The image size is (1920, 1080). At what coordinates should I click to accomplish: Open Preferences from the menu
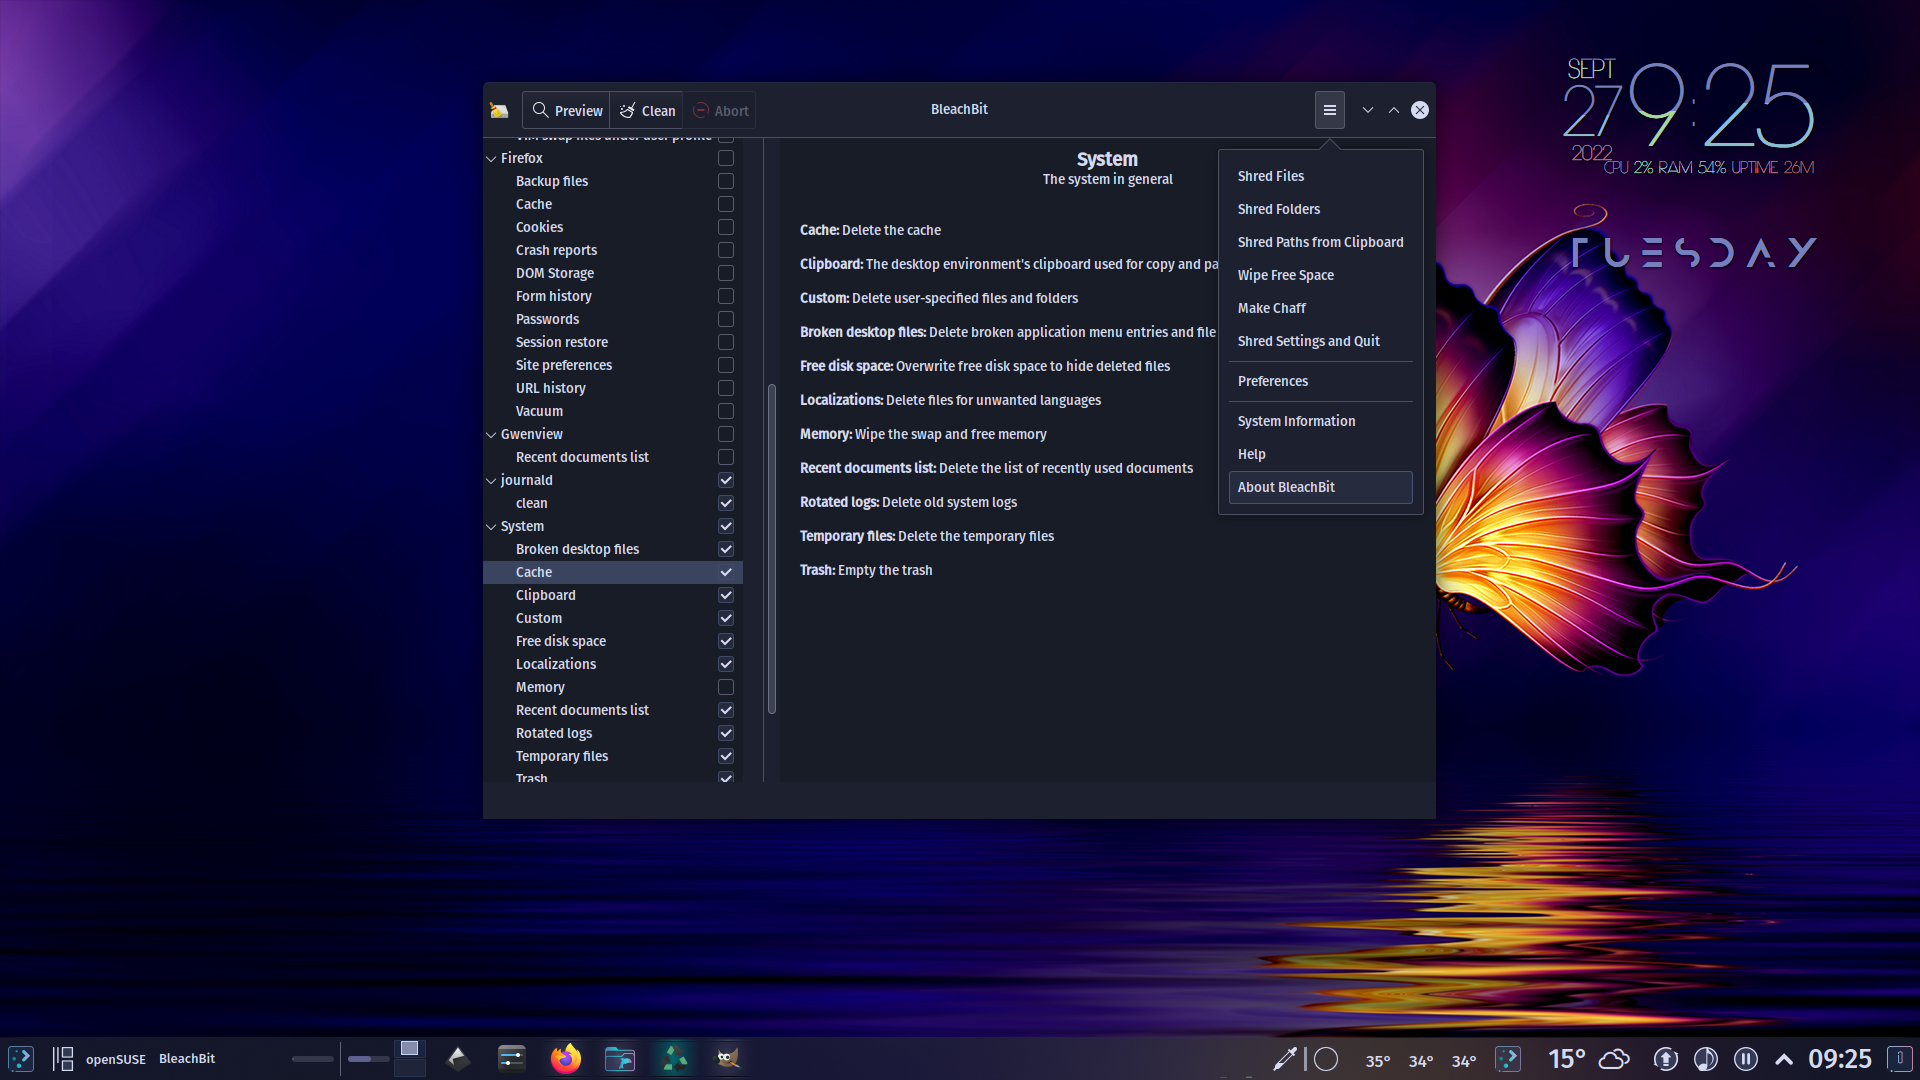pos(1320,381)
